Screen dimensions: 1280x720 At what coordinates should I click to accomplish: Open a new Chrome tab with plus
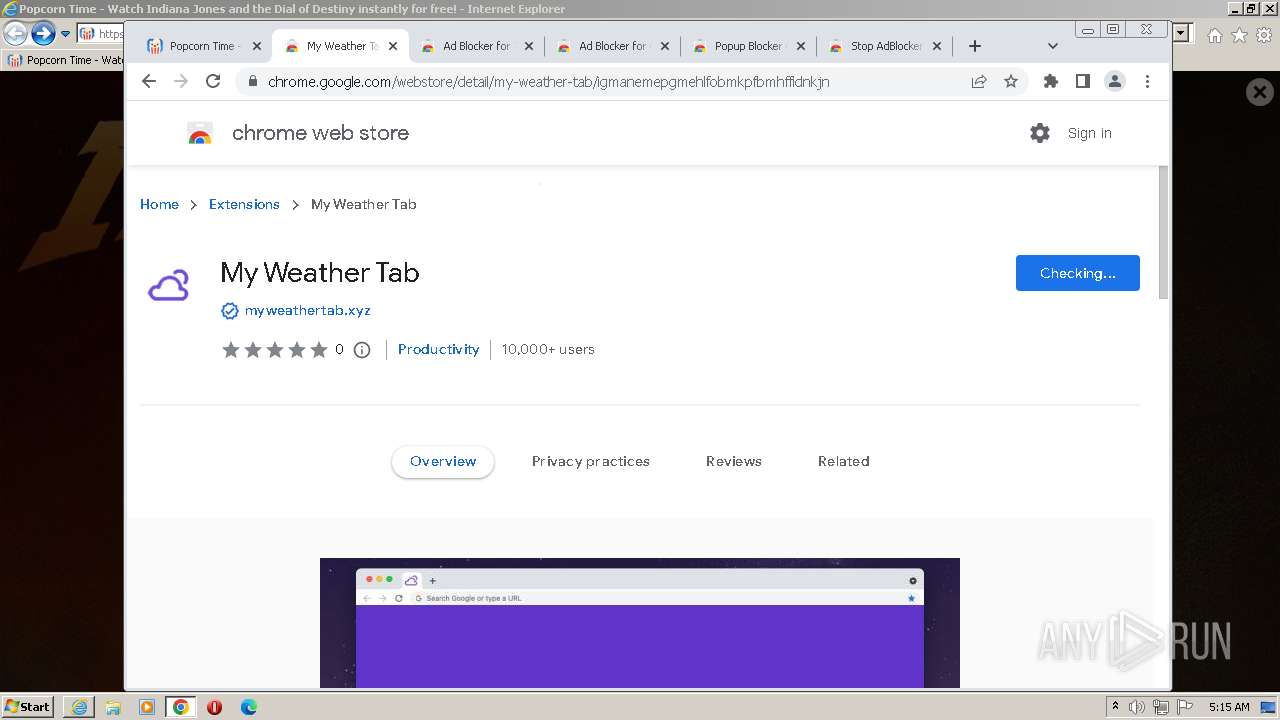click(x=975, y=46)
